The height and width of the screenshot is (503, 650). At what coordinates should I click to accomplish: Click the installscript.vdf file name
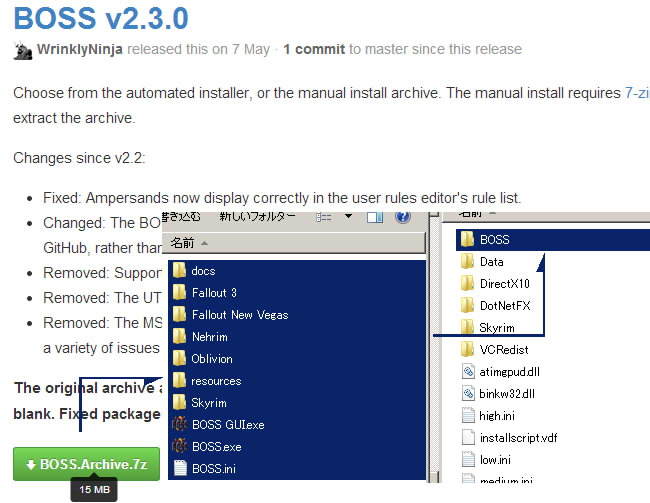[x=518, y=437]
